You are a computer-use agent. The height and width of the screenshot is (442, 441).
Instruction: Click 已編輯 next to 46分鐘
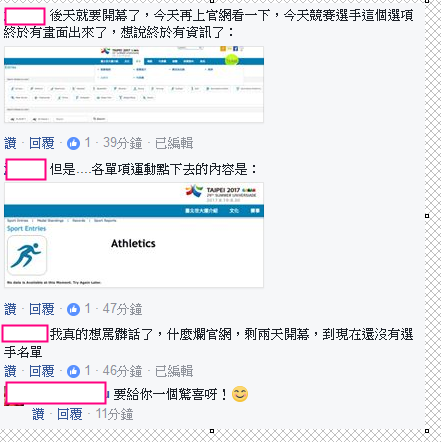pos(174,371)
